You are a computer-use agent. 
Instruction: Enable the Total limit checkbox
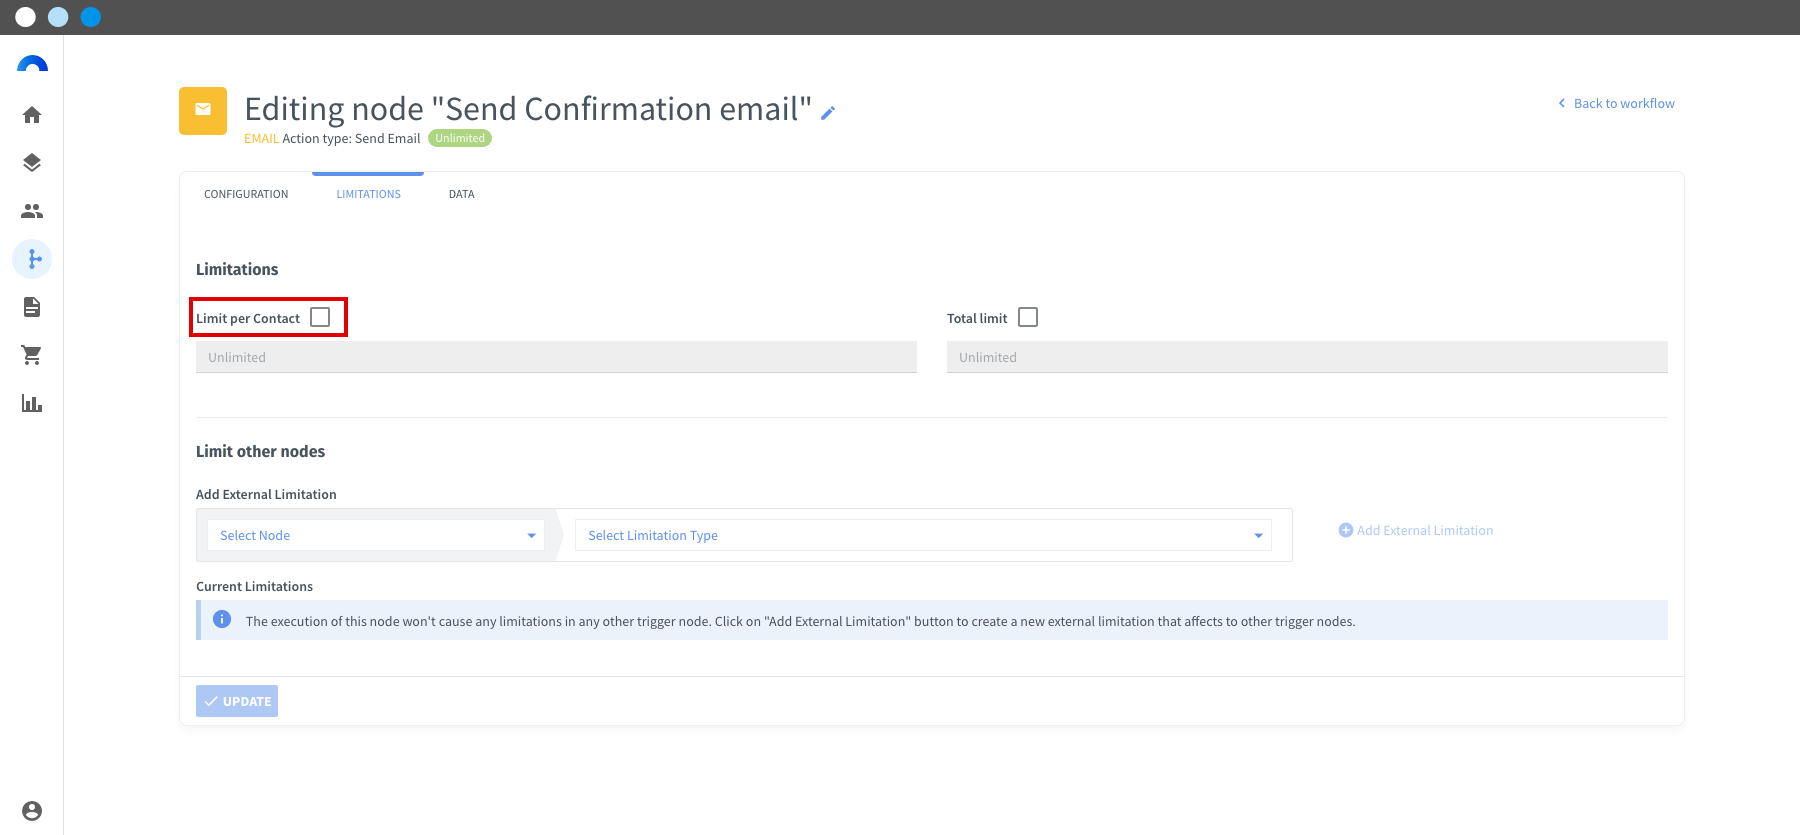tap(1028, 317)
